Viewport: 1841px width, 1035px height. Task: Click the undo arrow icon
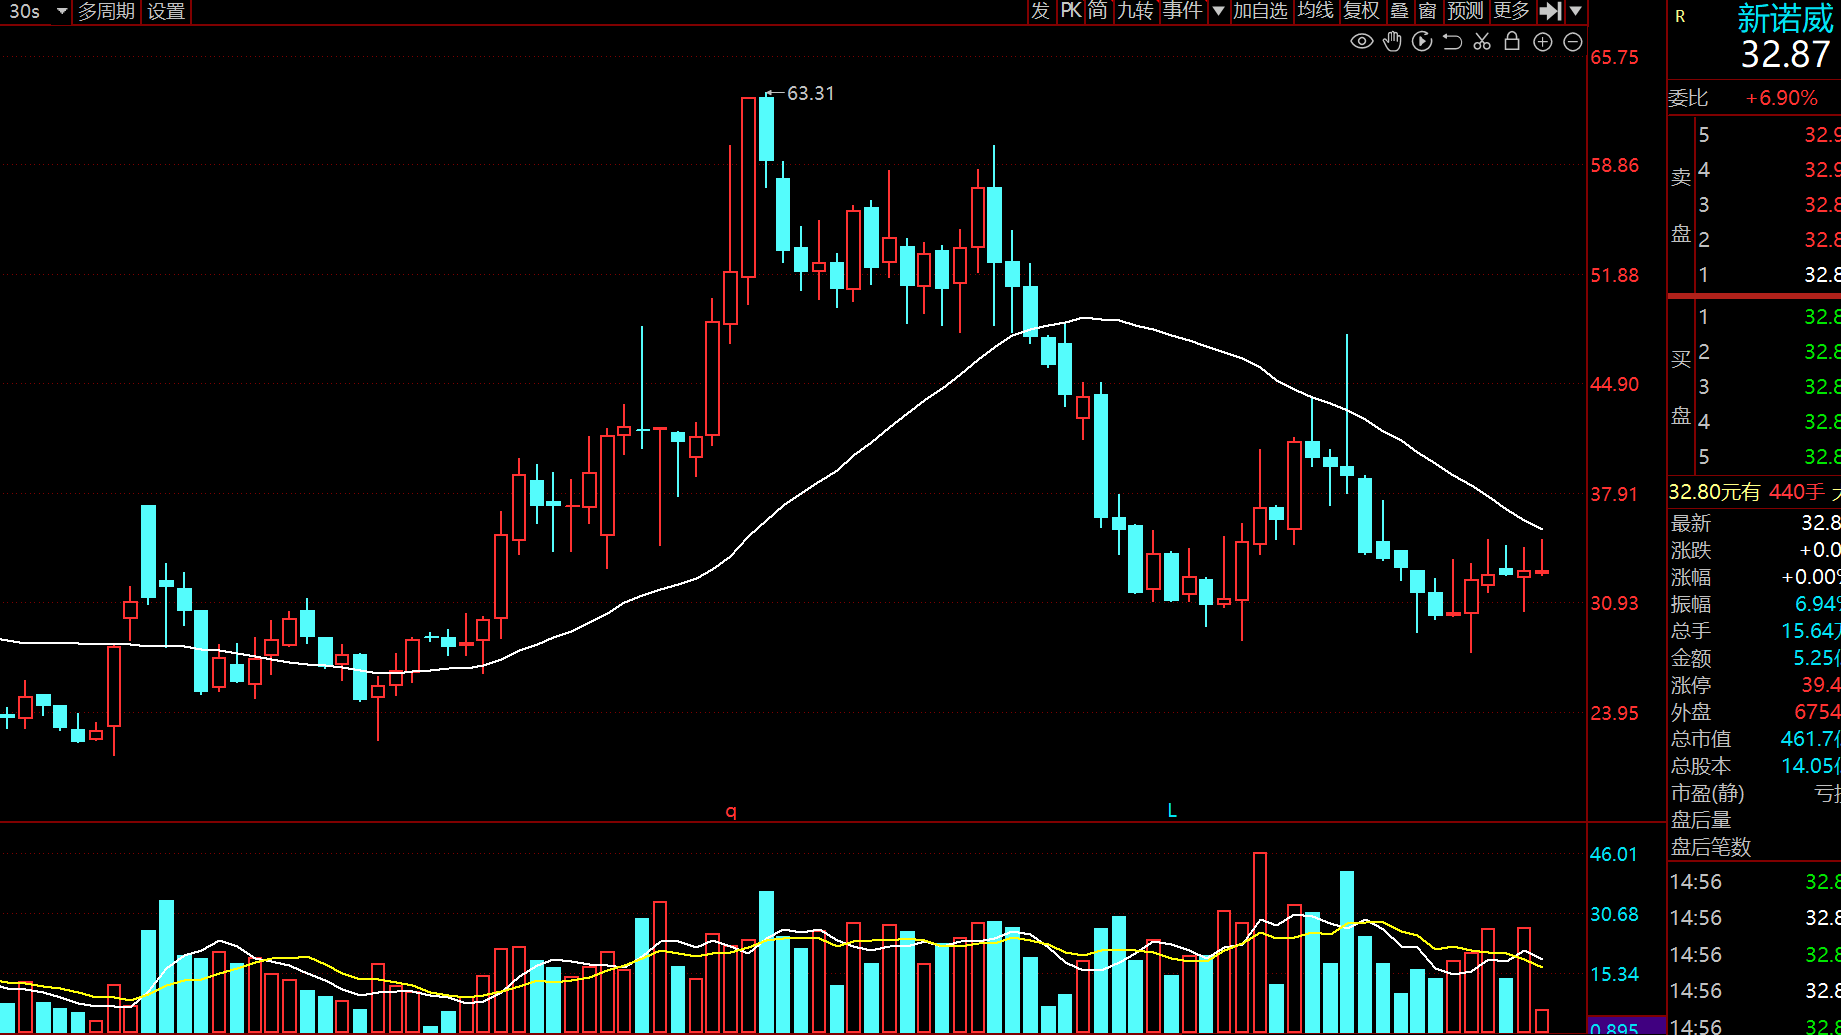point(1452,42)
